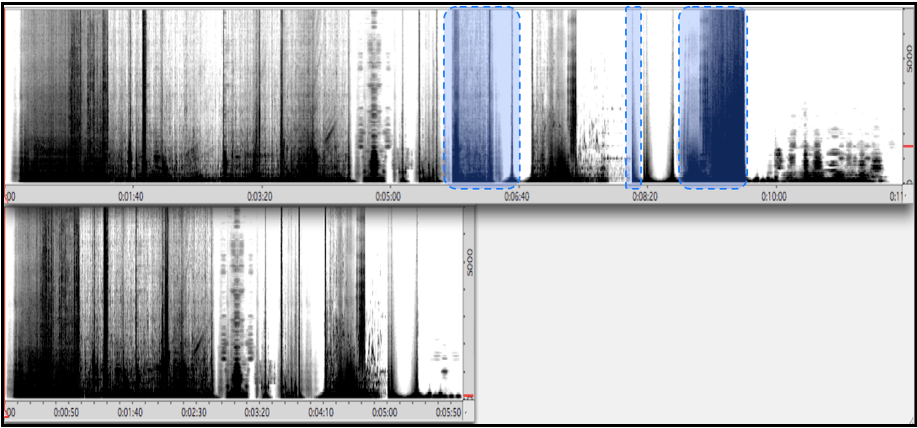917x428 pixels.
Task: Click the 0:03:20 mark on bottom timeline
Action: (x=258, y=411)
